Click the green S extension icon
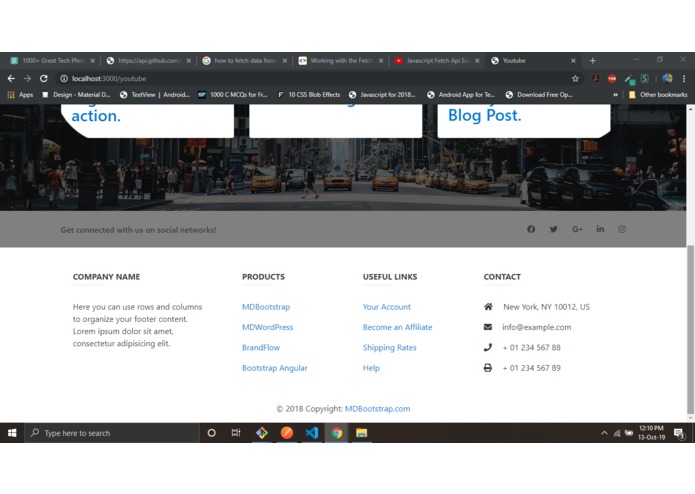This screenshot has height=494, width=695. [644, 78]
